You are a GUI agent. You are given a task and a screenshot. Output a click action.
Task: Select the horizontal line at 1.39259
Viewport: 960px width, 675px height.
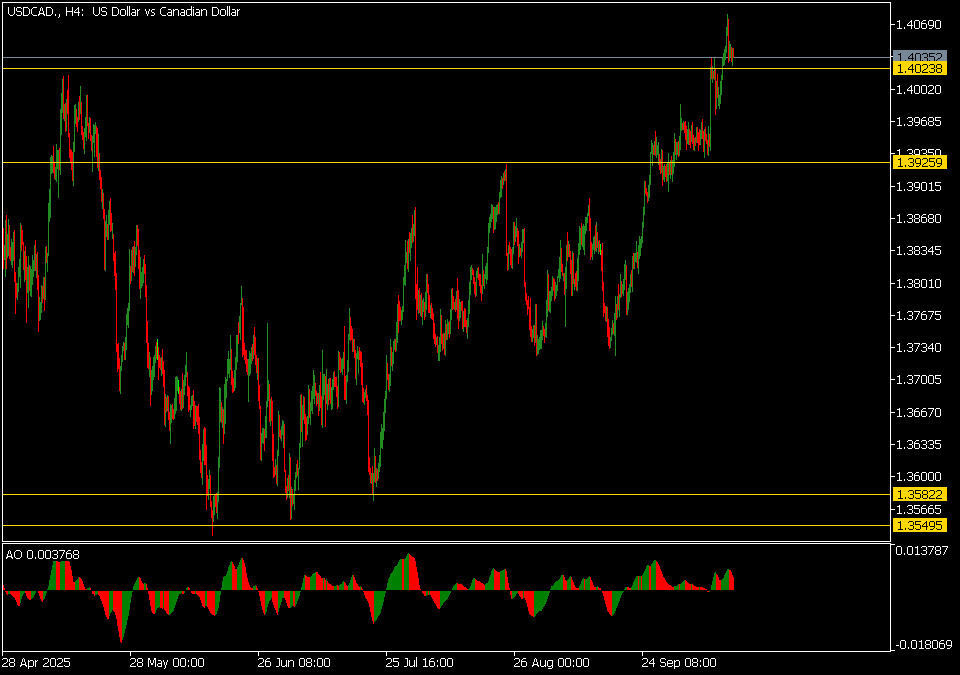coord(300,162)
